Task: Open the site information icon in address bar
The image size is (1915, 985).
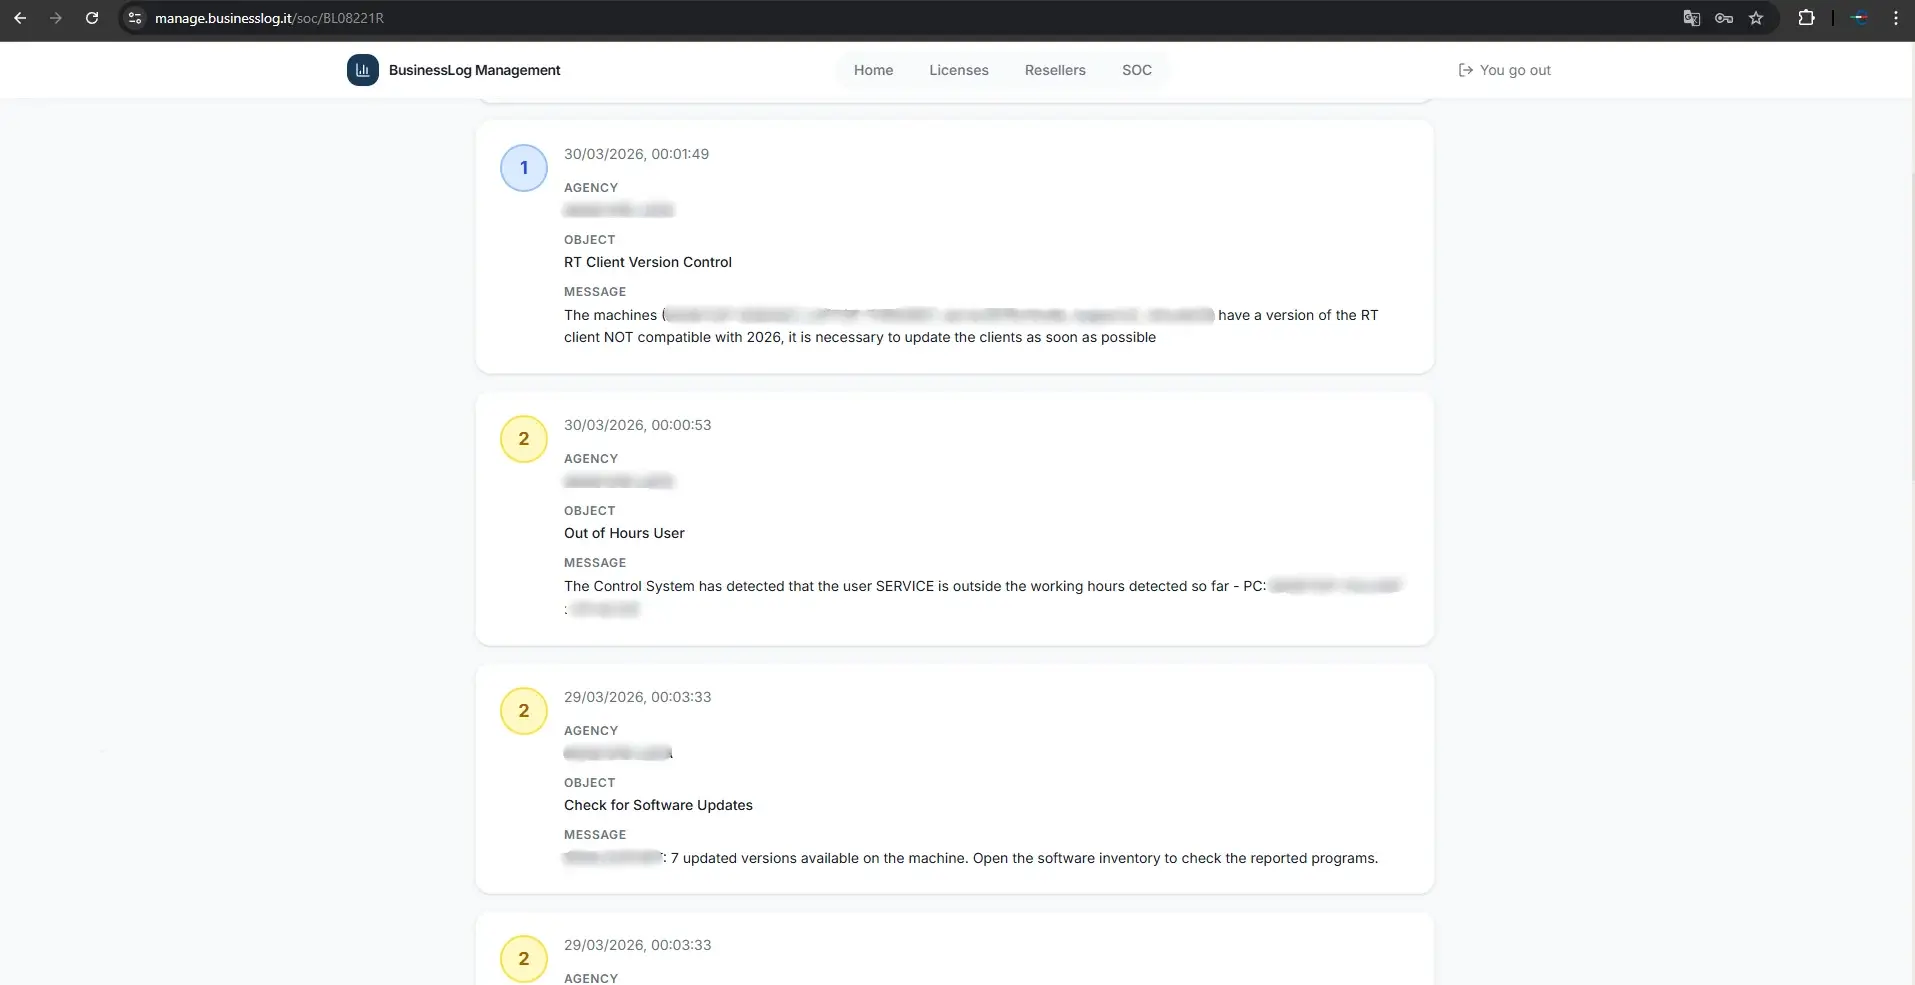Action: pos(135,18)
